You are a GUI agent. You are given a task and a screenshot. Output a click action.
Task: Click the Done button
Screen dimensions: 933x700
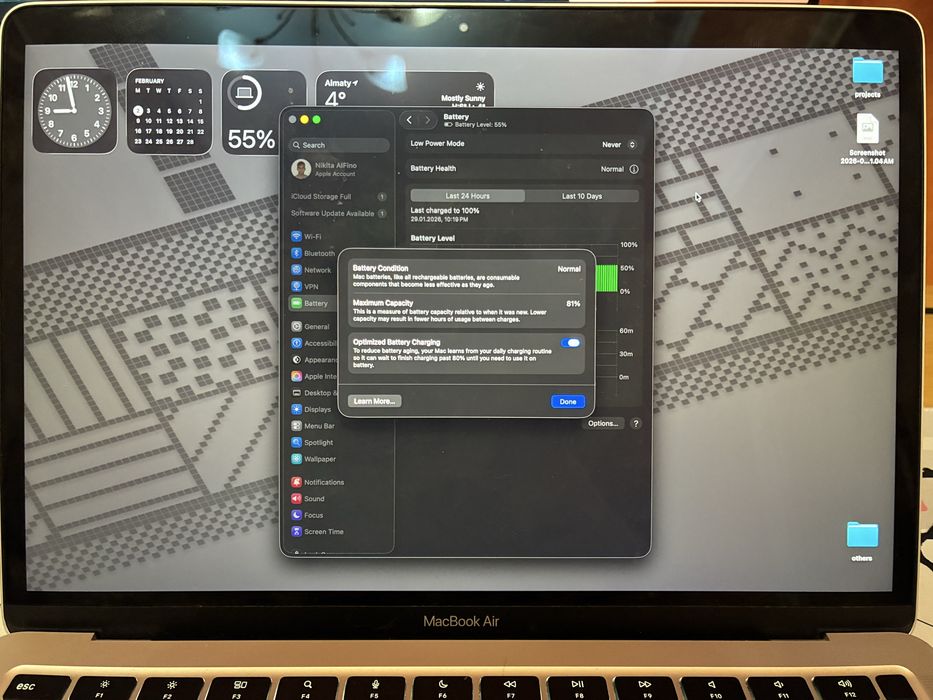(x=568, y=402)
